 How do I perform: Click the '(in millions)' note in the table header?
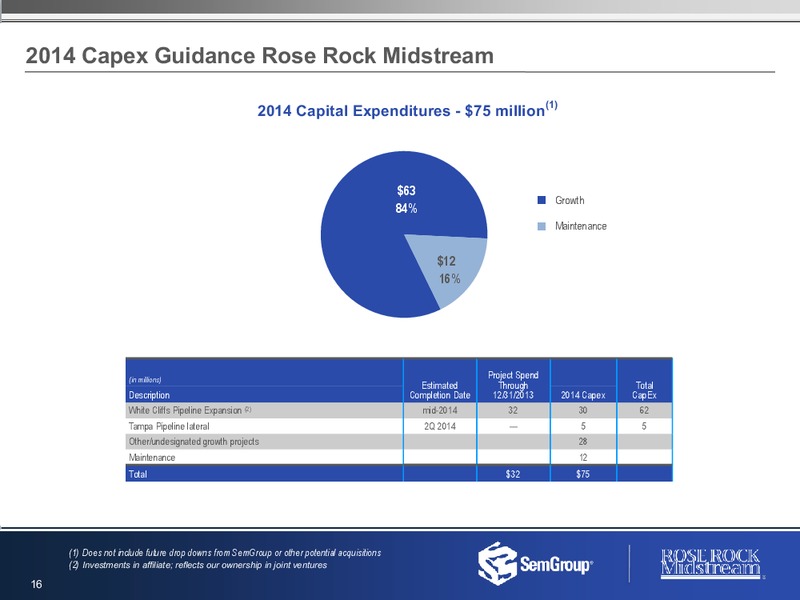click(145, 380)
